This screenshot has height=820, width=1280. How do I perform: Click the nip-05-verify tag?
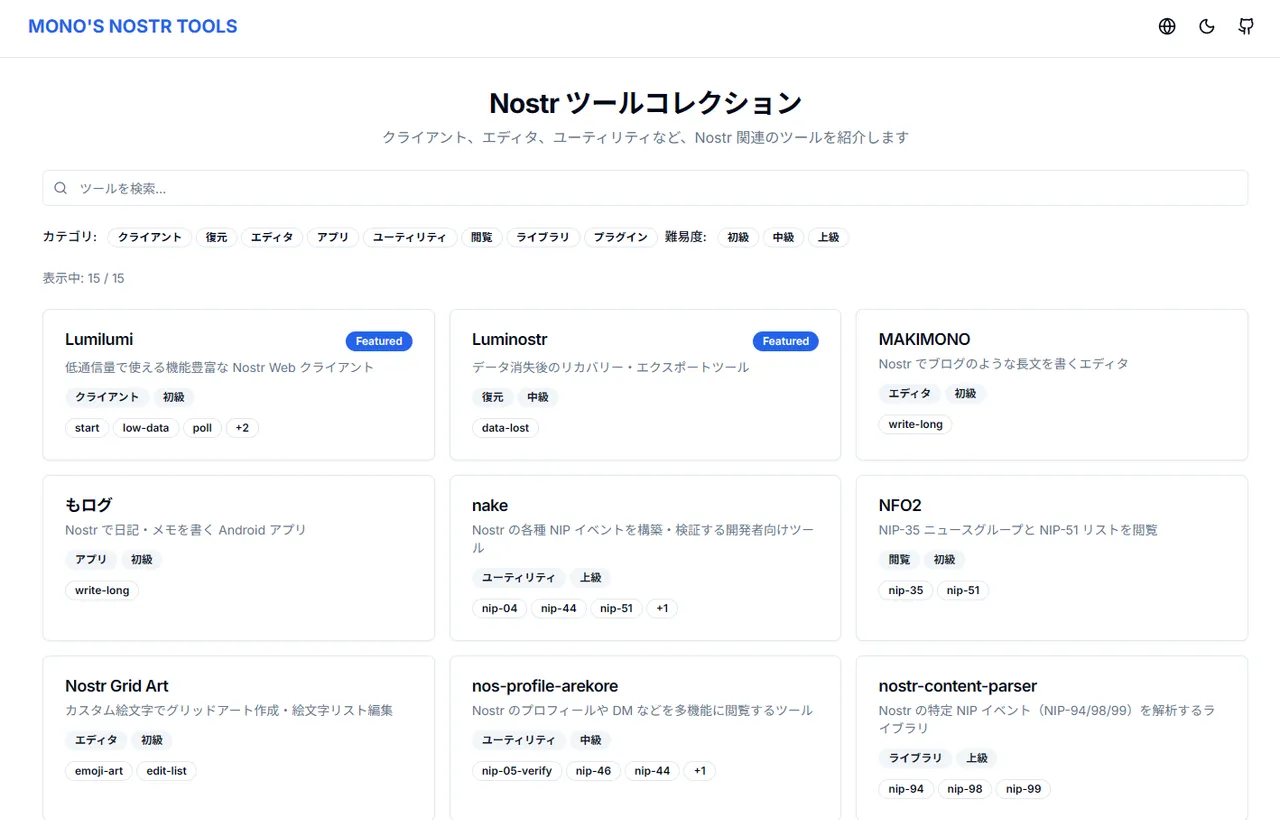517,771
